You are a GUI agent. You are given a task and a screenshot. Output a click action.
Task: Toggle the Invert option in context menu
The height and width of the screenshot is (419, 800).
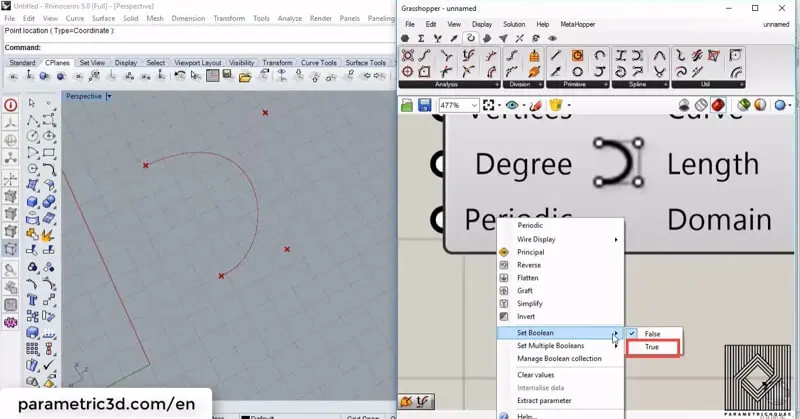click(x=526, y=316)
